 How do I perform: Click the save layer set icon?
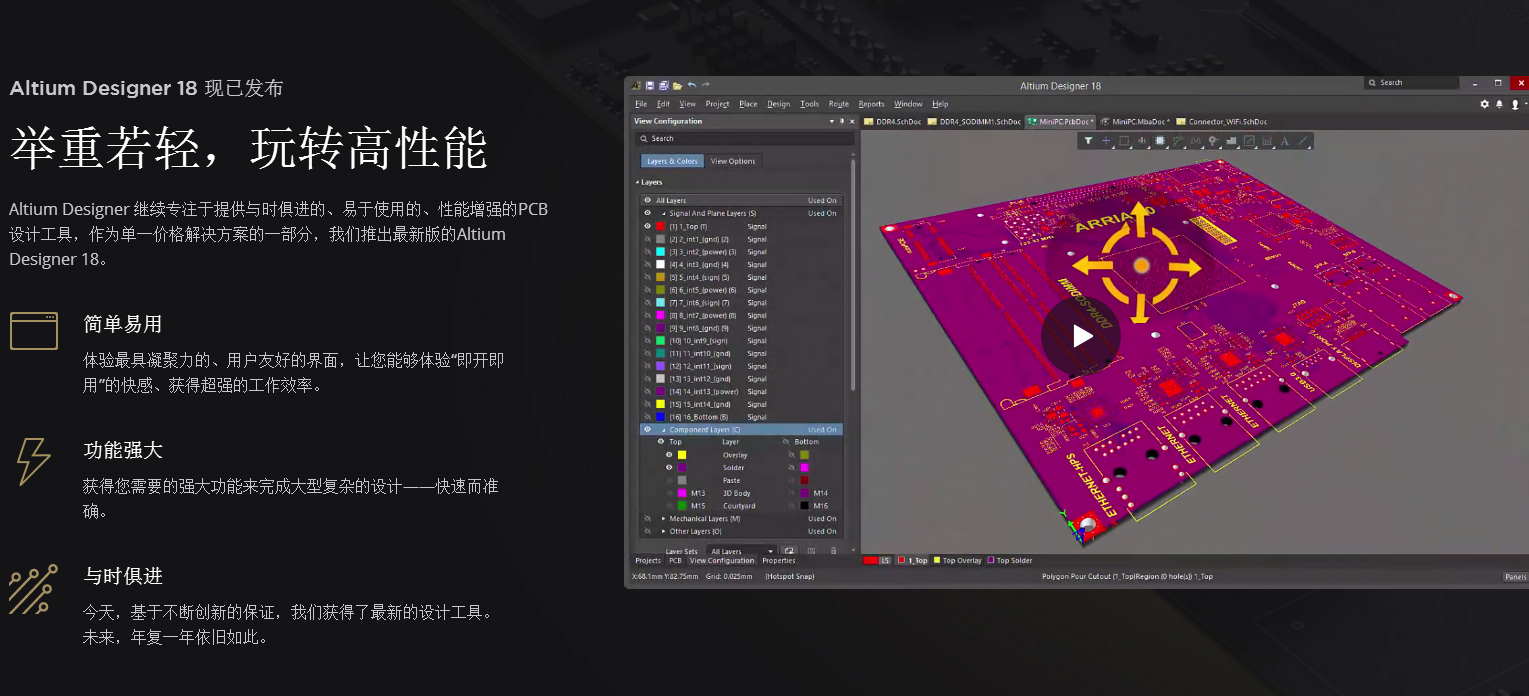[x=811, y=551]
